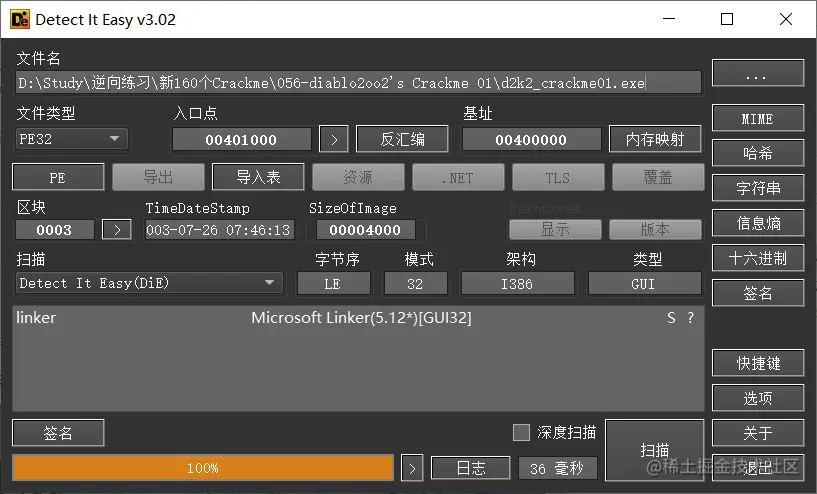
Task: Click the 反汇编 disassemble button
Action: [402, 139]
